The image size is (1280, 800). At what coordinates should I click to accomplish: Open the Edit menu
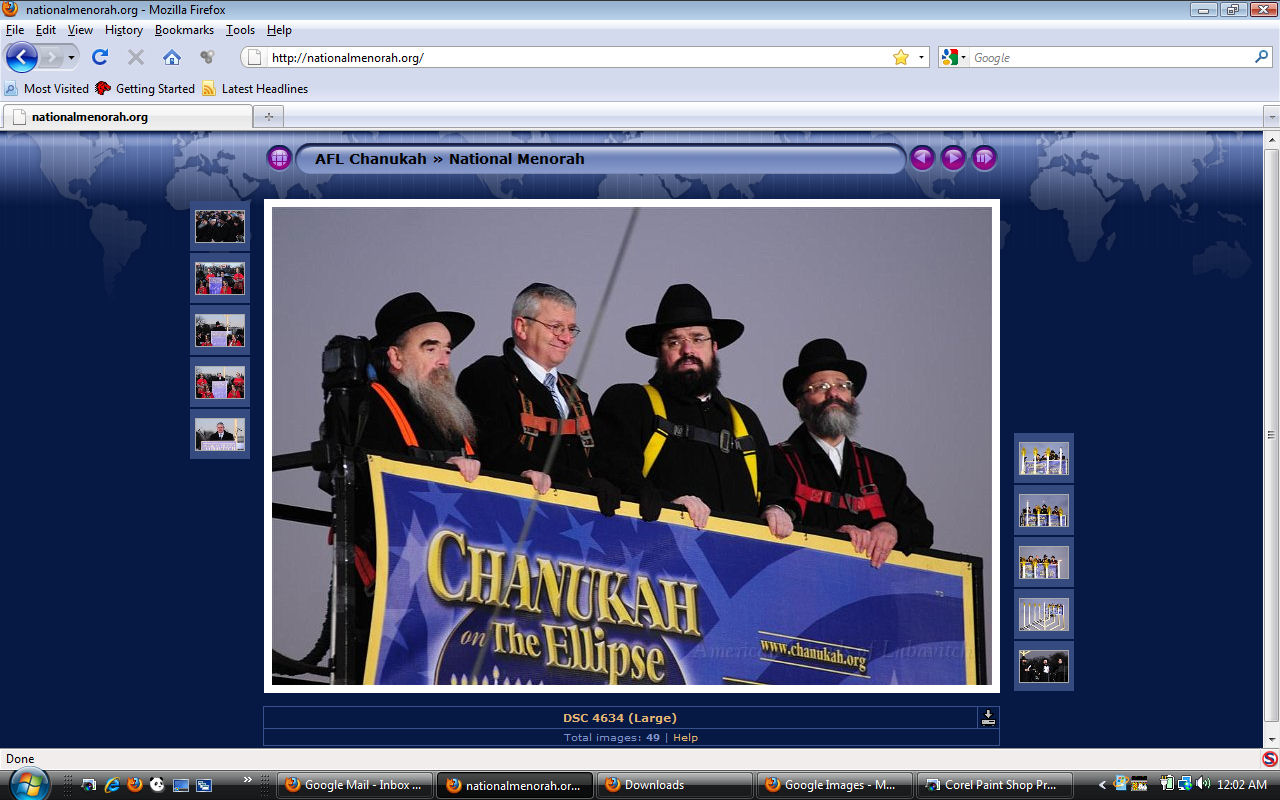tap(46, 30)
